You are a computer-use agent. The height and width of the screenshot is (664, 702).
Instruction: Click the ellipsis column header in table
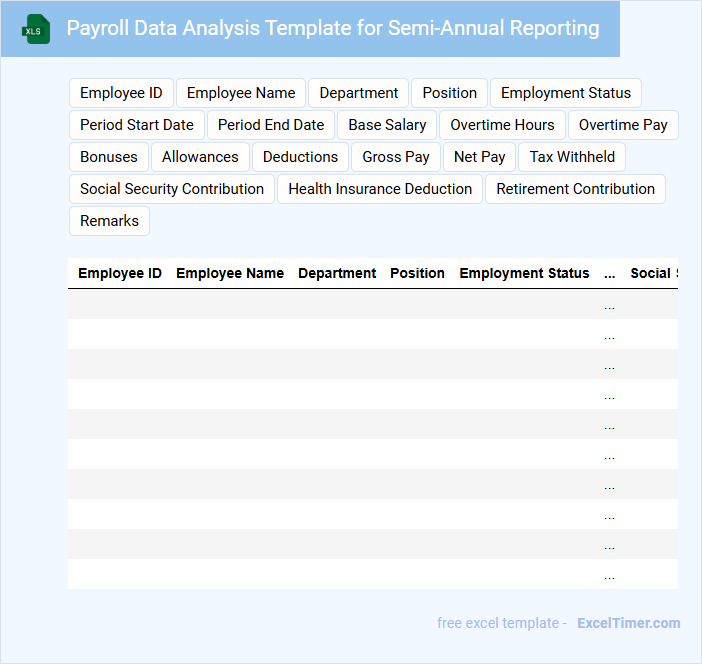(x=609, y=274)
